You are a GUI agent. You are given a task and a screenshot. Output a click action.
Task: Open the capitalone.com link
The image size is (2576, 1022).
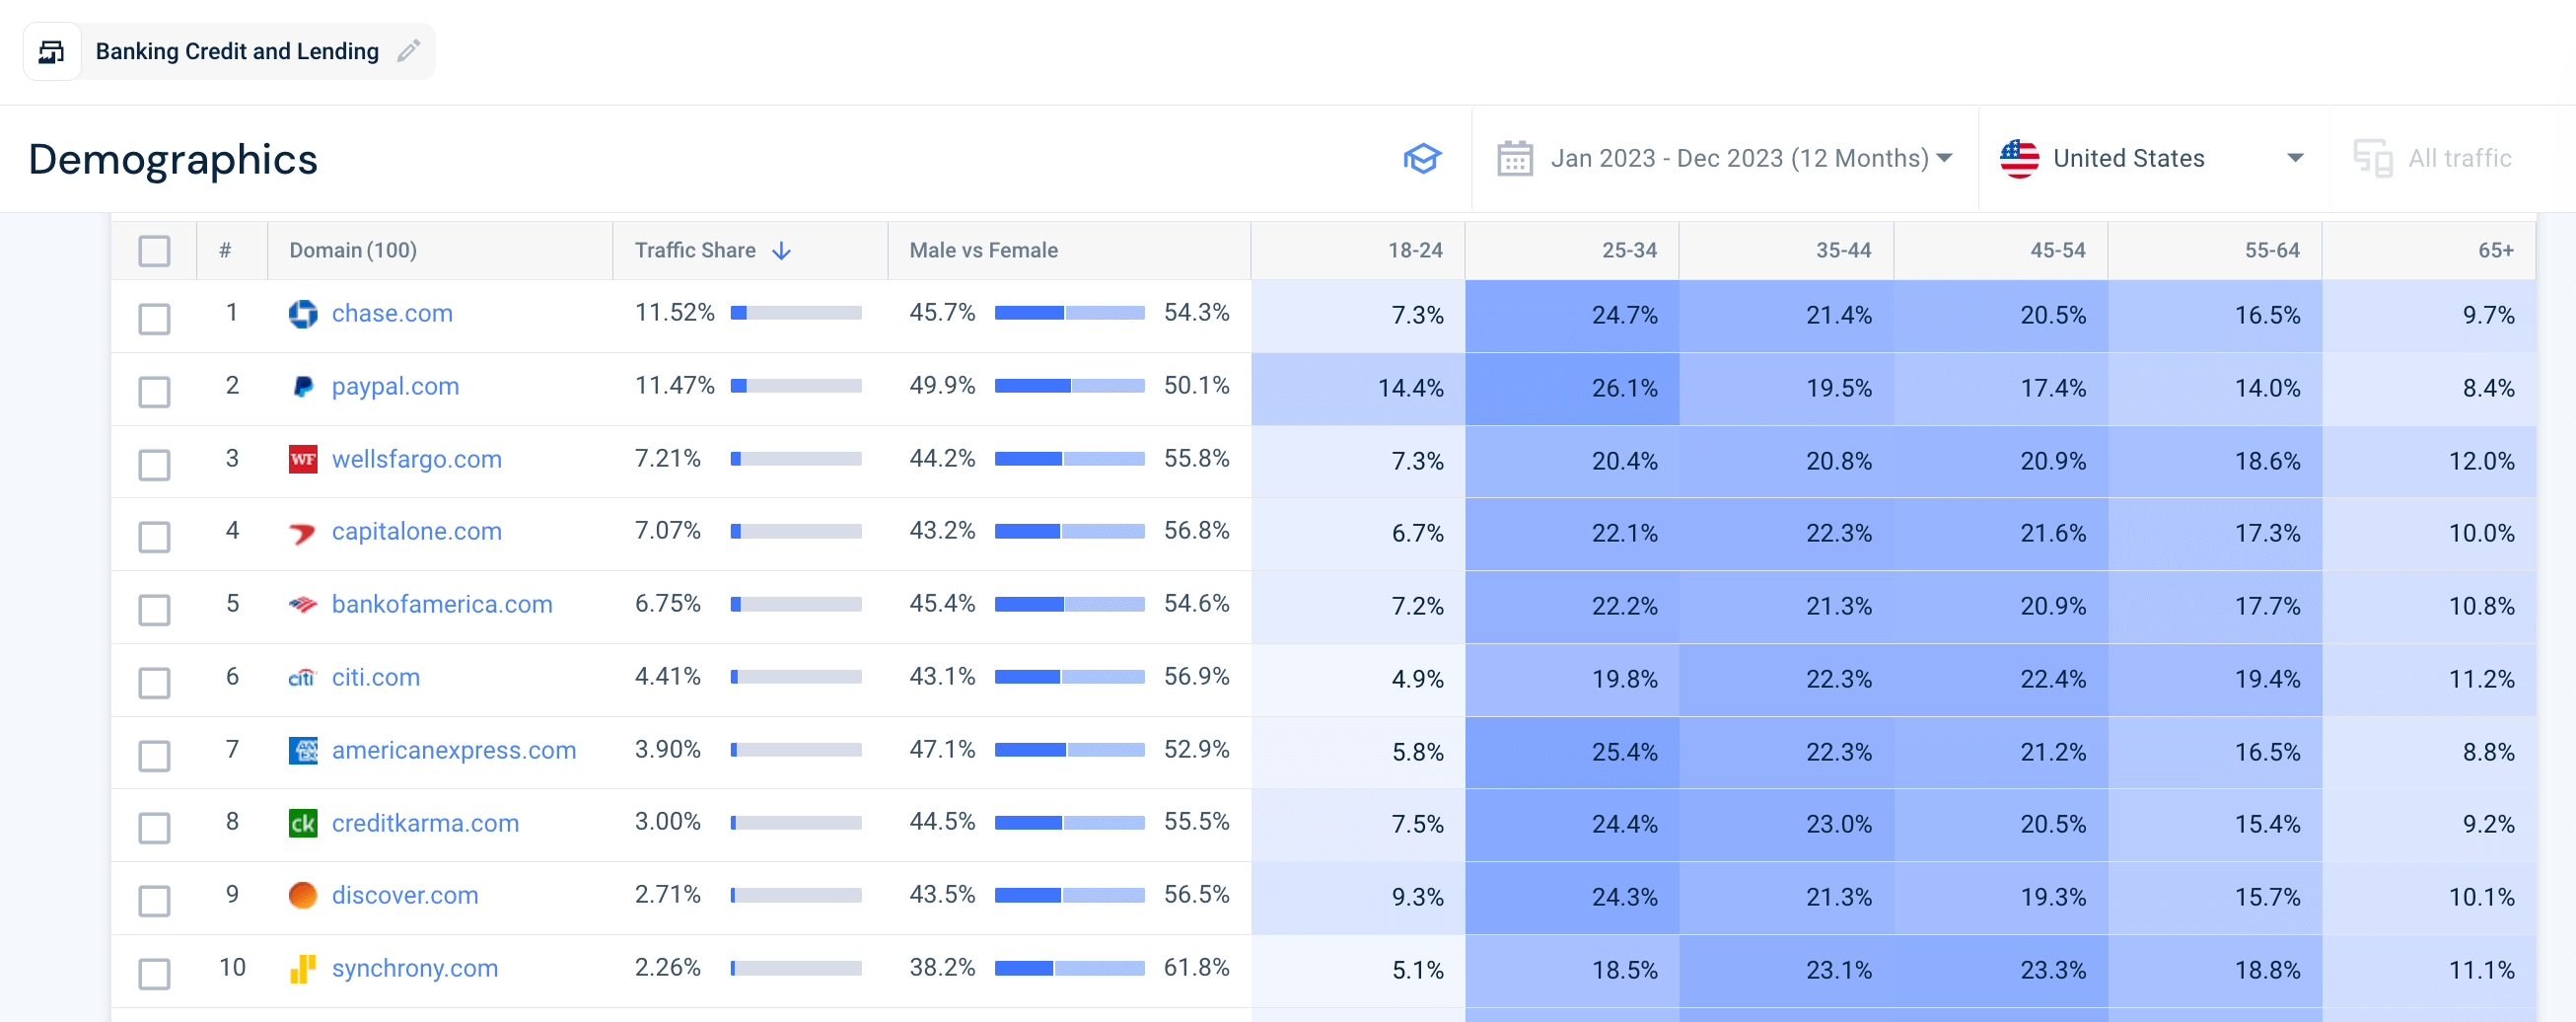pyautogui.click(x=416, y=532)
